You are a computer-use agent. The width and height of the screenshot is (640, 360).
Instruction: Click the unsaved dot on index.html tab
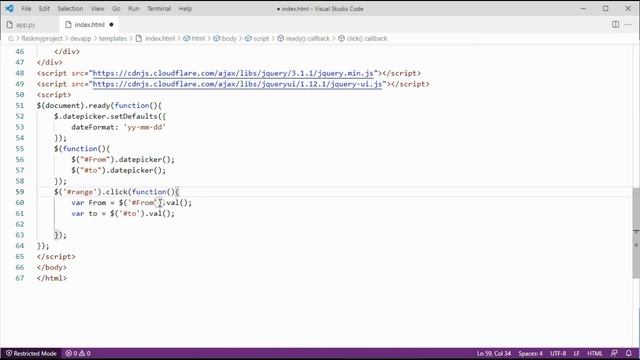pyautogui.click(x=111, y=25)
